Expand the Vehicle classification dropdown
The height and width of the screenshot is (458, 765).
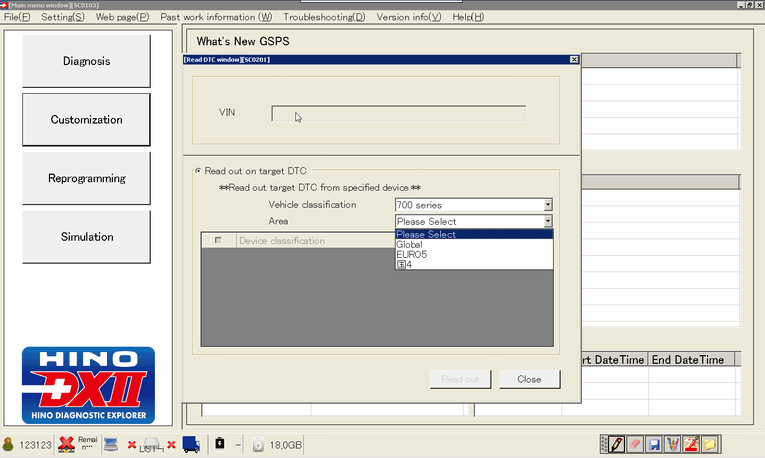click(548, 205)
